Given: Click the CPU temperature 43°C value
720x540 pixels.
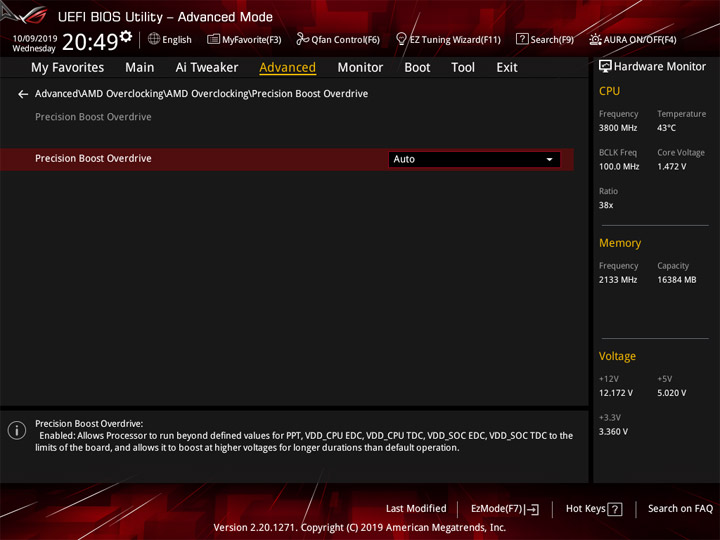Looking at the screenshot, I should [x=666, y=128].
